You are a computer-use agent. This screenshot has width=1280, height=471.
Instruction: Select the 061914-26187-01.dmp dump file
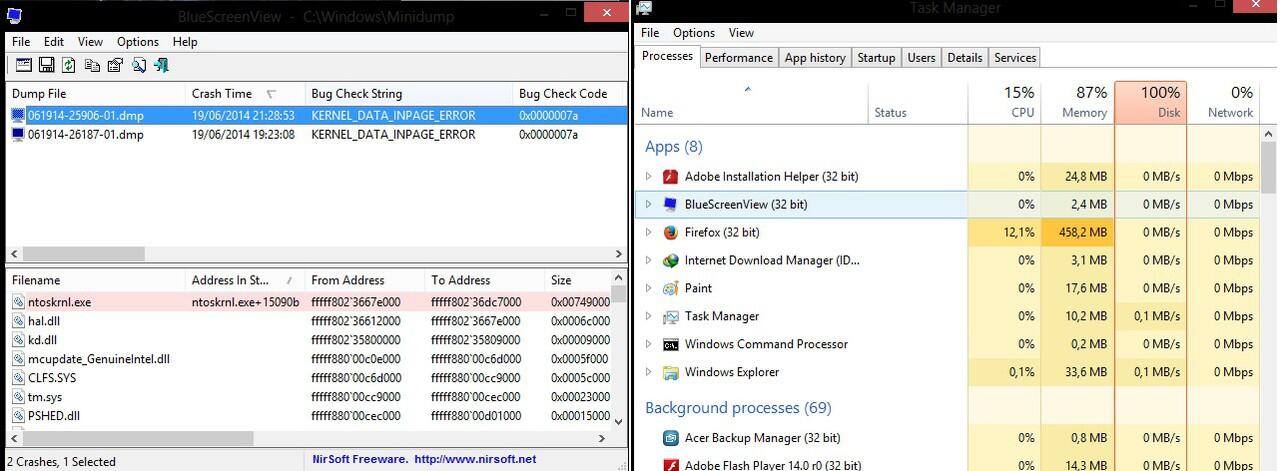85,134
